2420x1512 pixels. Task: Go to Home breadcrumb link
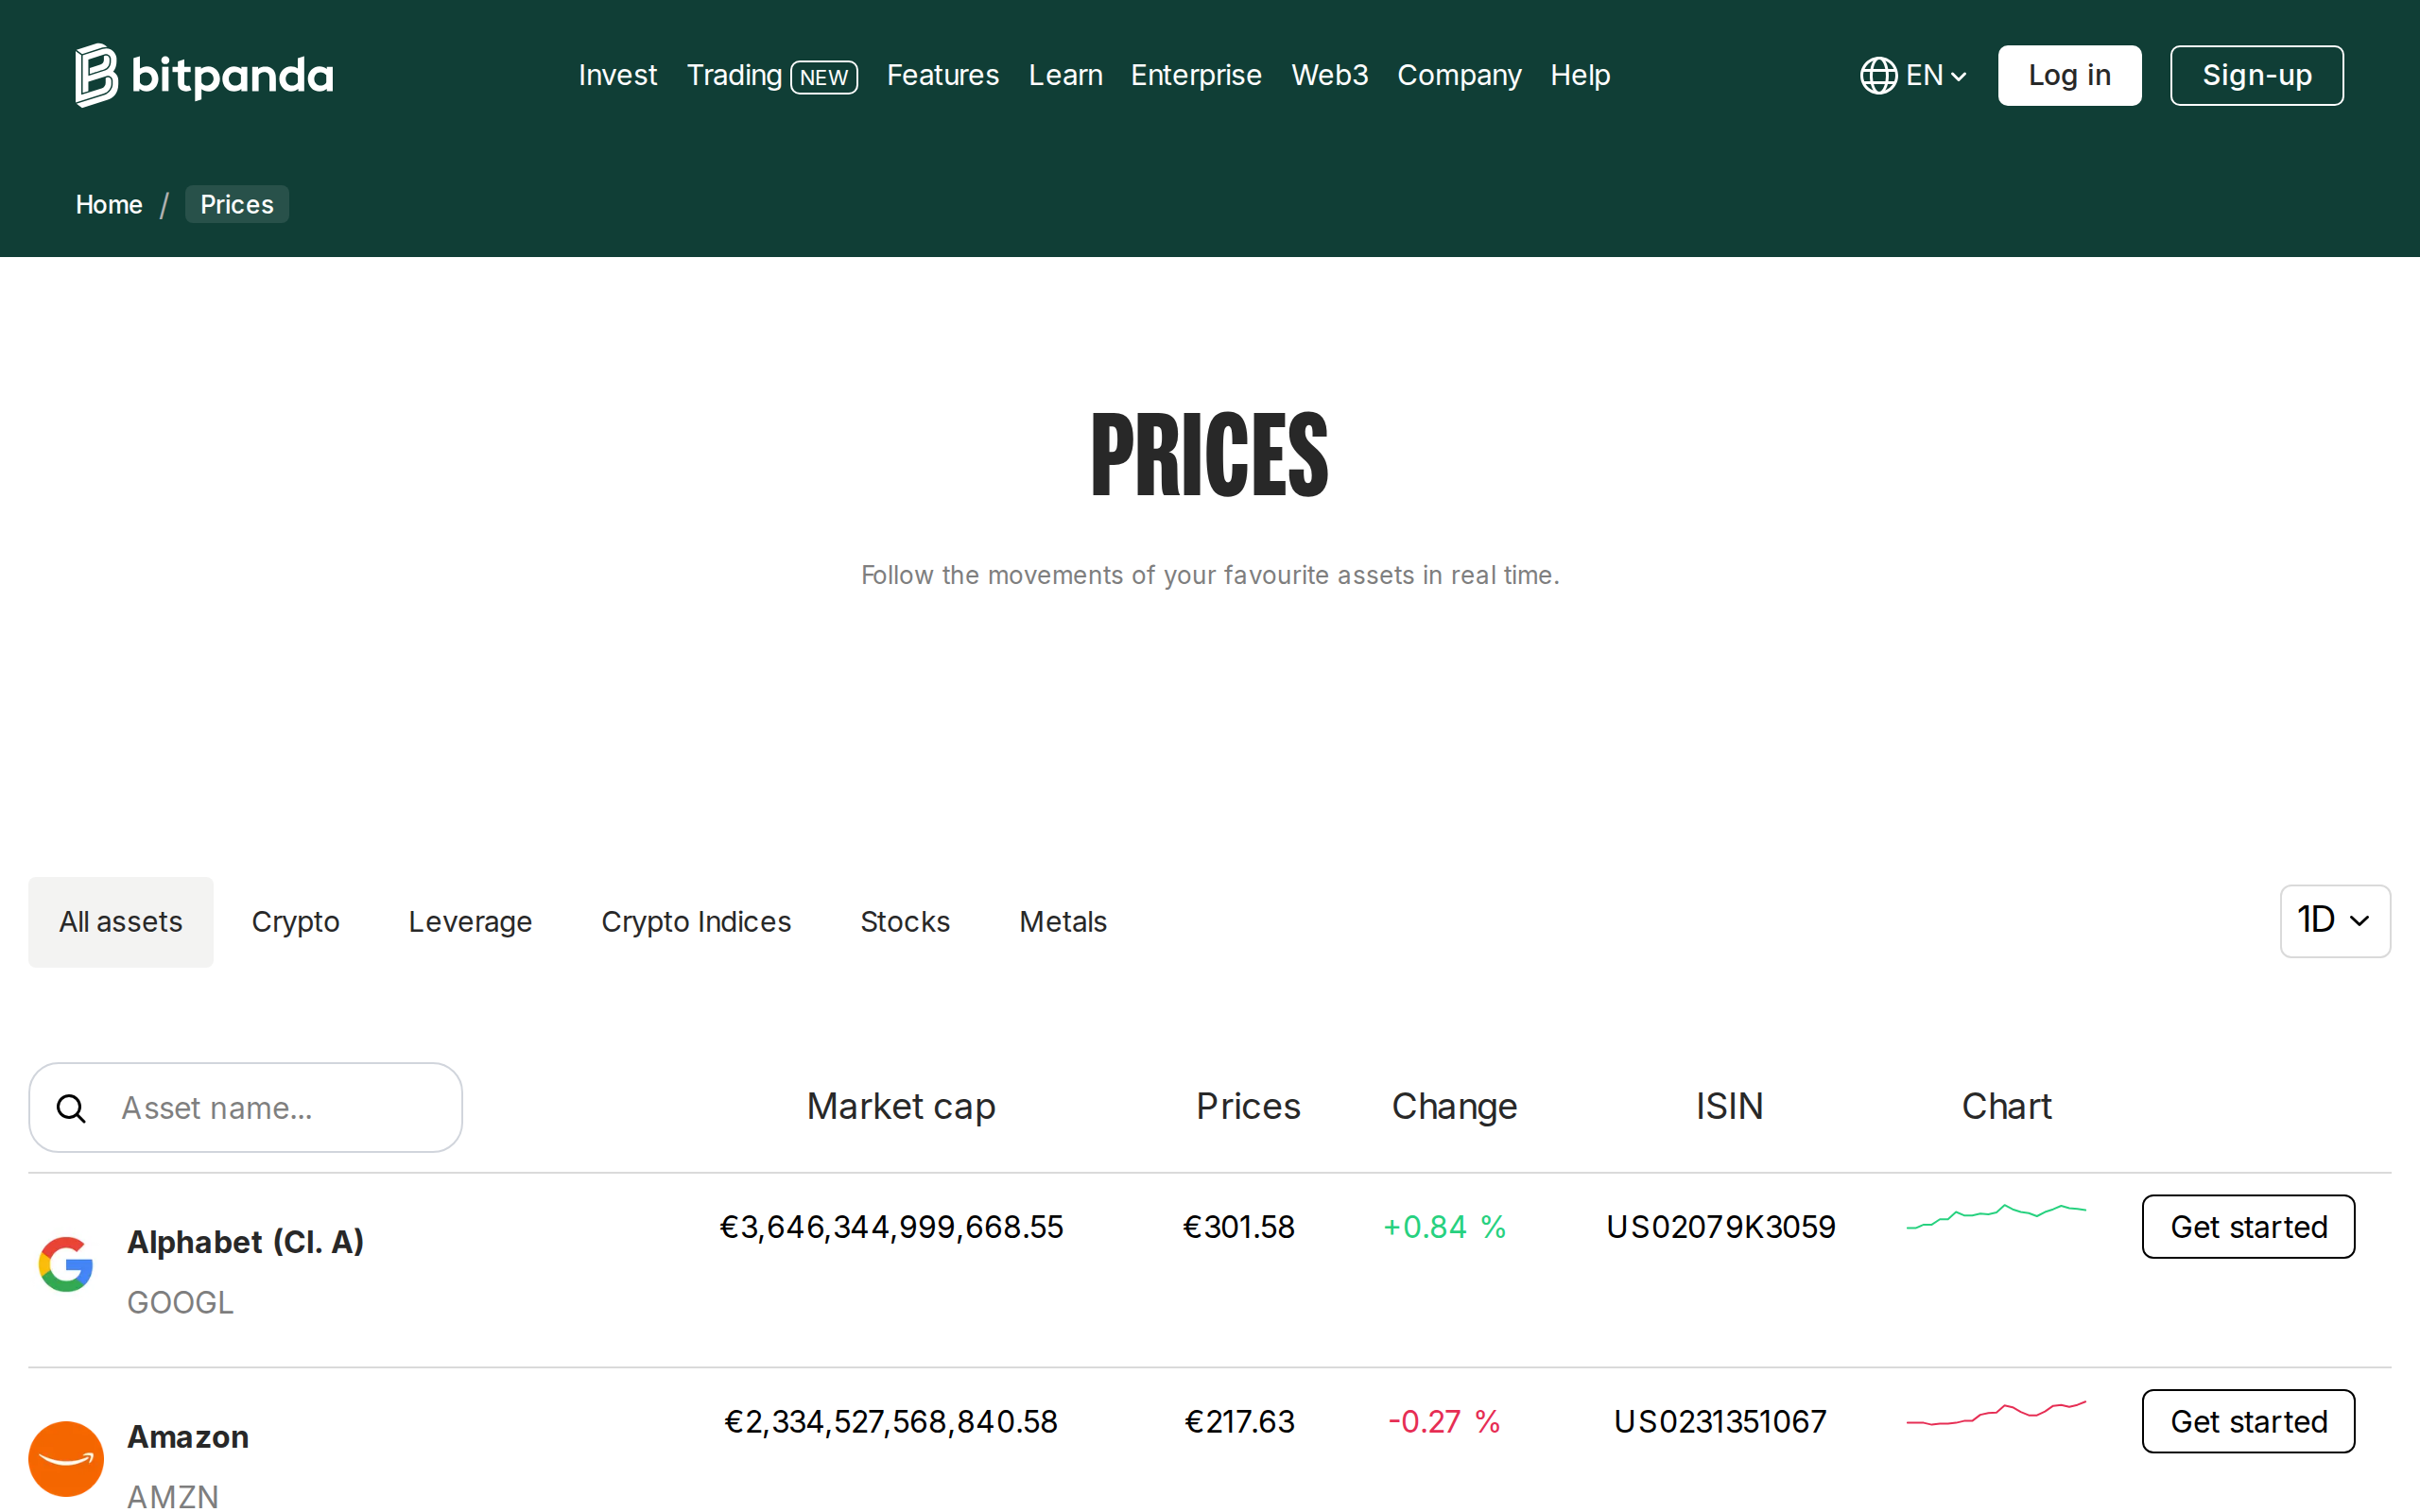coord(109,204)
